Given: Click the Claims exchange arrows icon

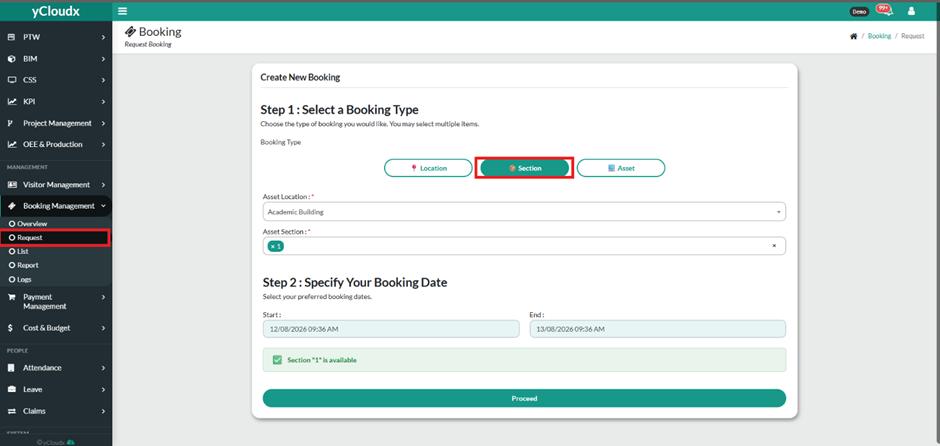Looking at the screenshot, I should 11,411.
